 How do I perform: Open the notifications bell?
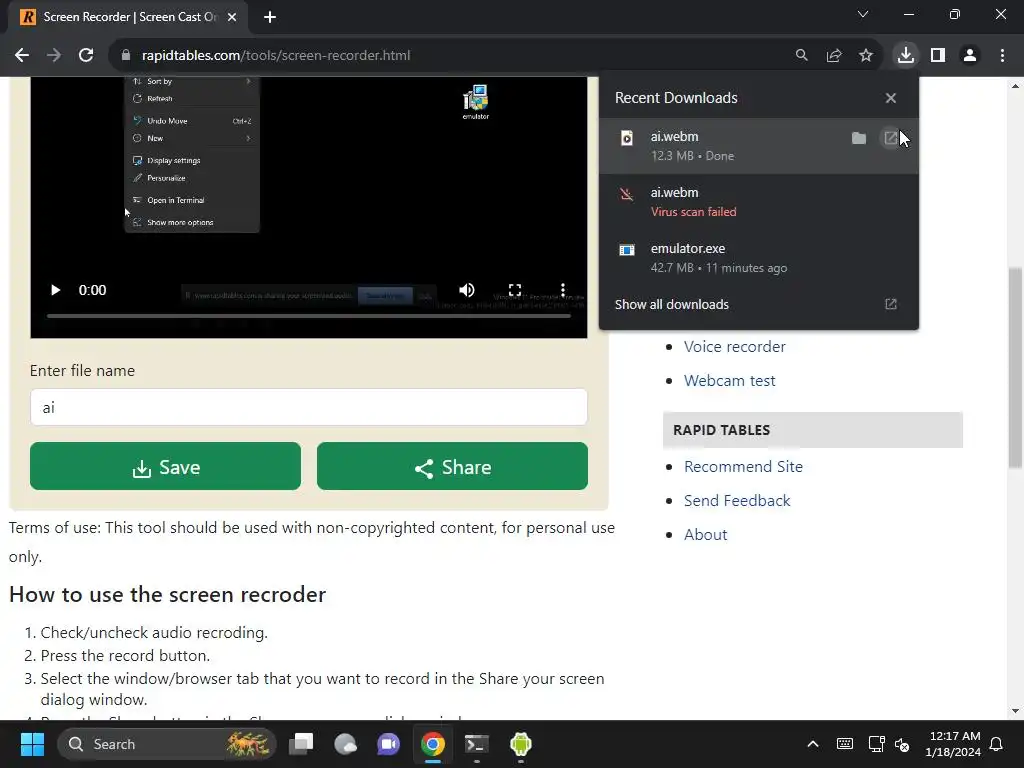coord(997,744)
